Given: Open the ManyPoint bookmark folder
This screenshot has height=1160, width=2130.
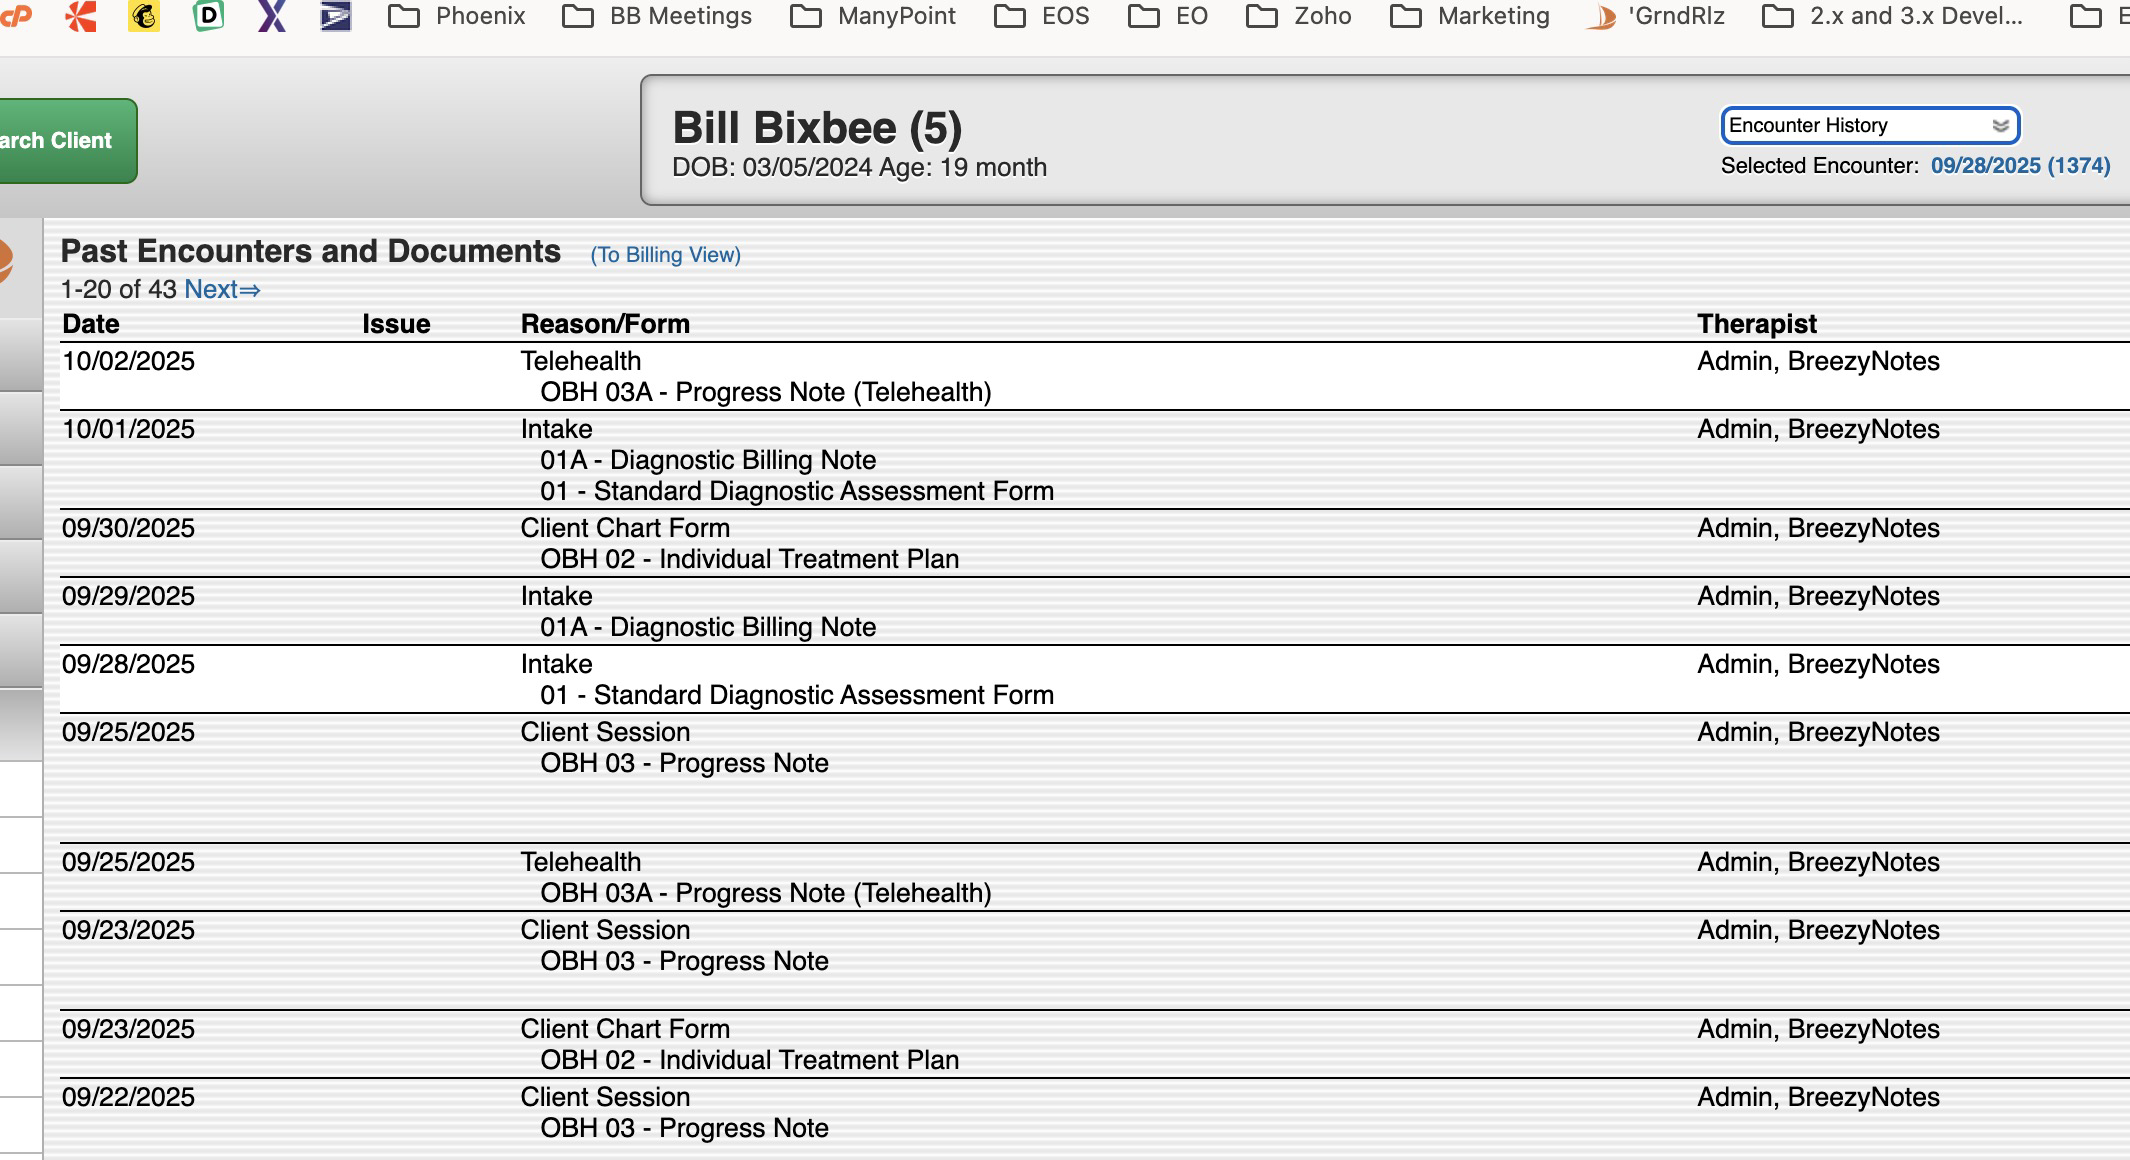Looking at the screenshot, I should coord(873,16).
